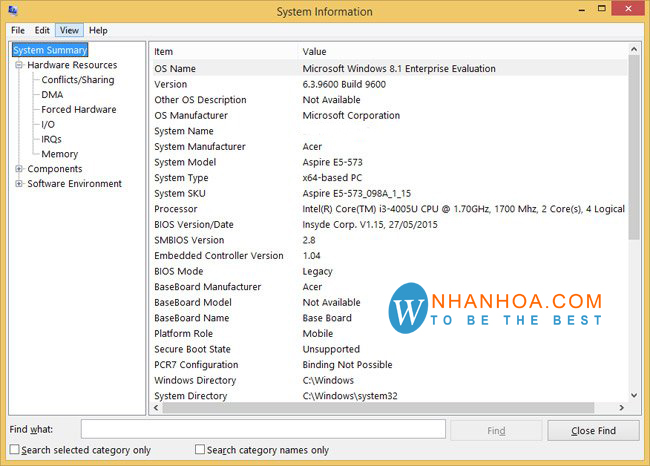This screenshot has width=650, height=466.
Task: Select the BIOS Mode row
Action: [x=390, y=271]
